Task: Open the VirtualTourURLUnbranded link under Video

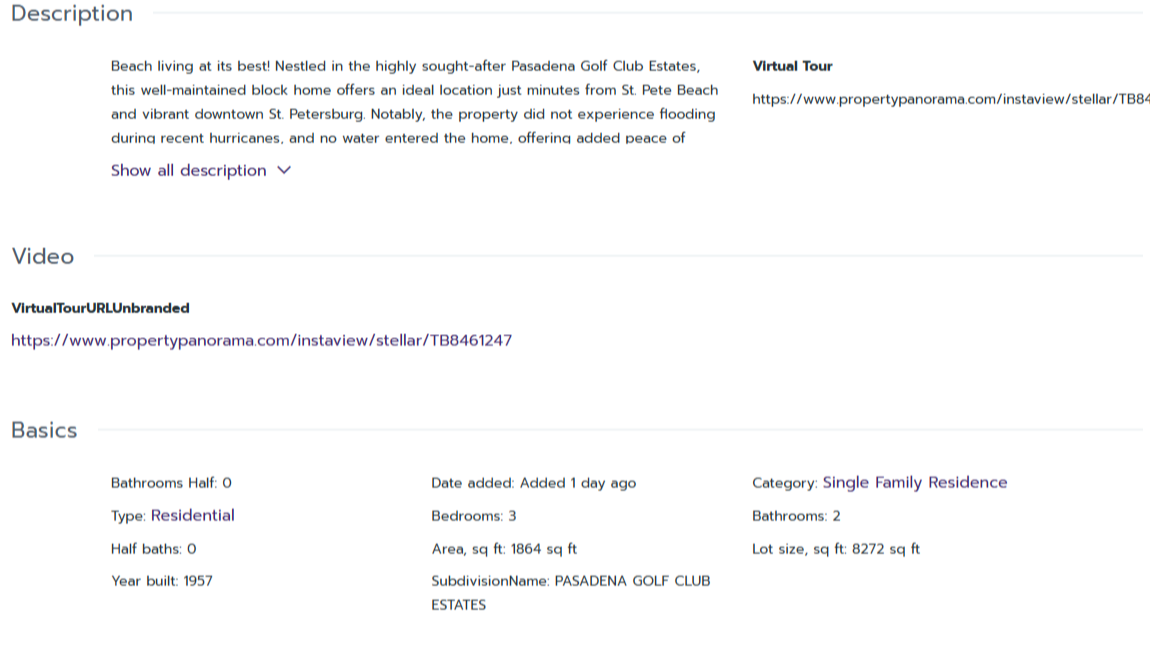Action: tap(261, 340)
